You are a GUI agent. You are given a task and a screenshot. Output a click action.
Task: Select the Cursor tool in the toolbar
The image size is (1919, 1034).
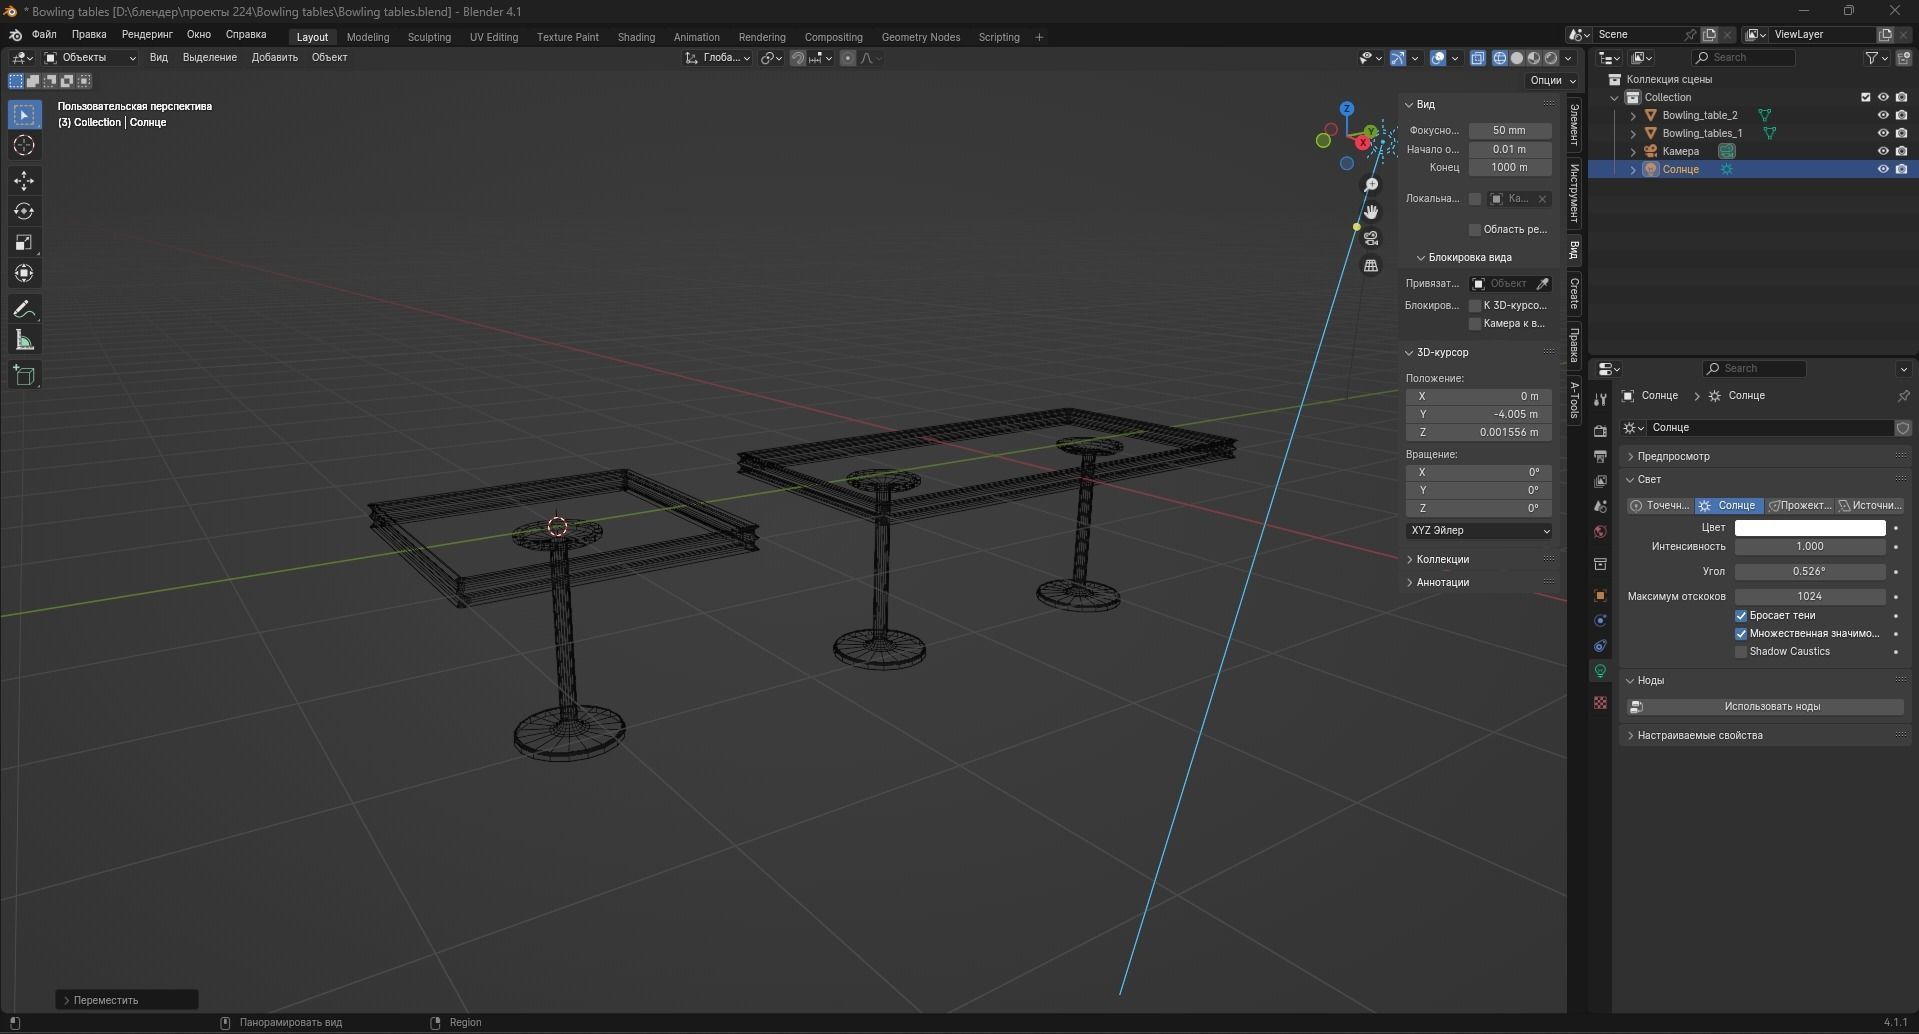point(24,146)
